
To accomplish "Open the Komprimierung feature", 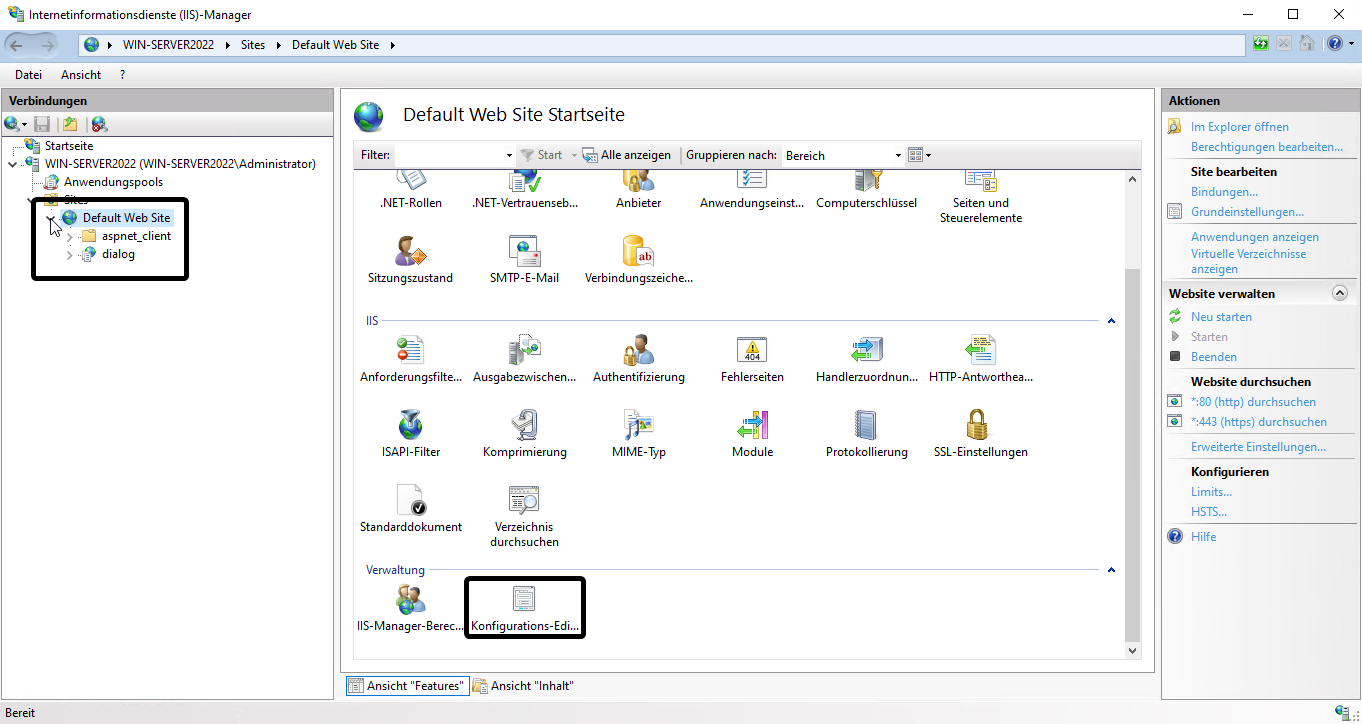I will (525, 434).
